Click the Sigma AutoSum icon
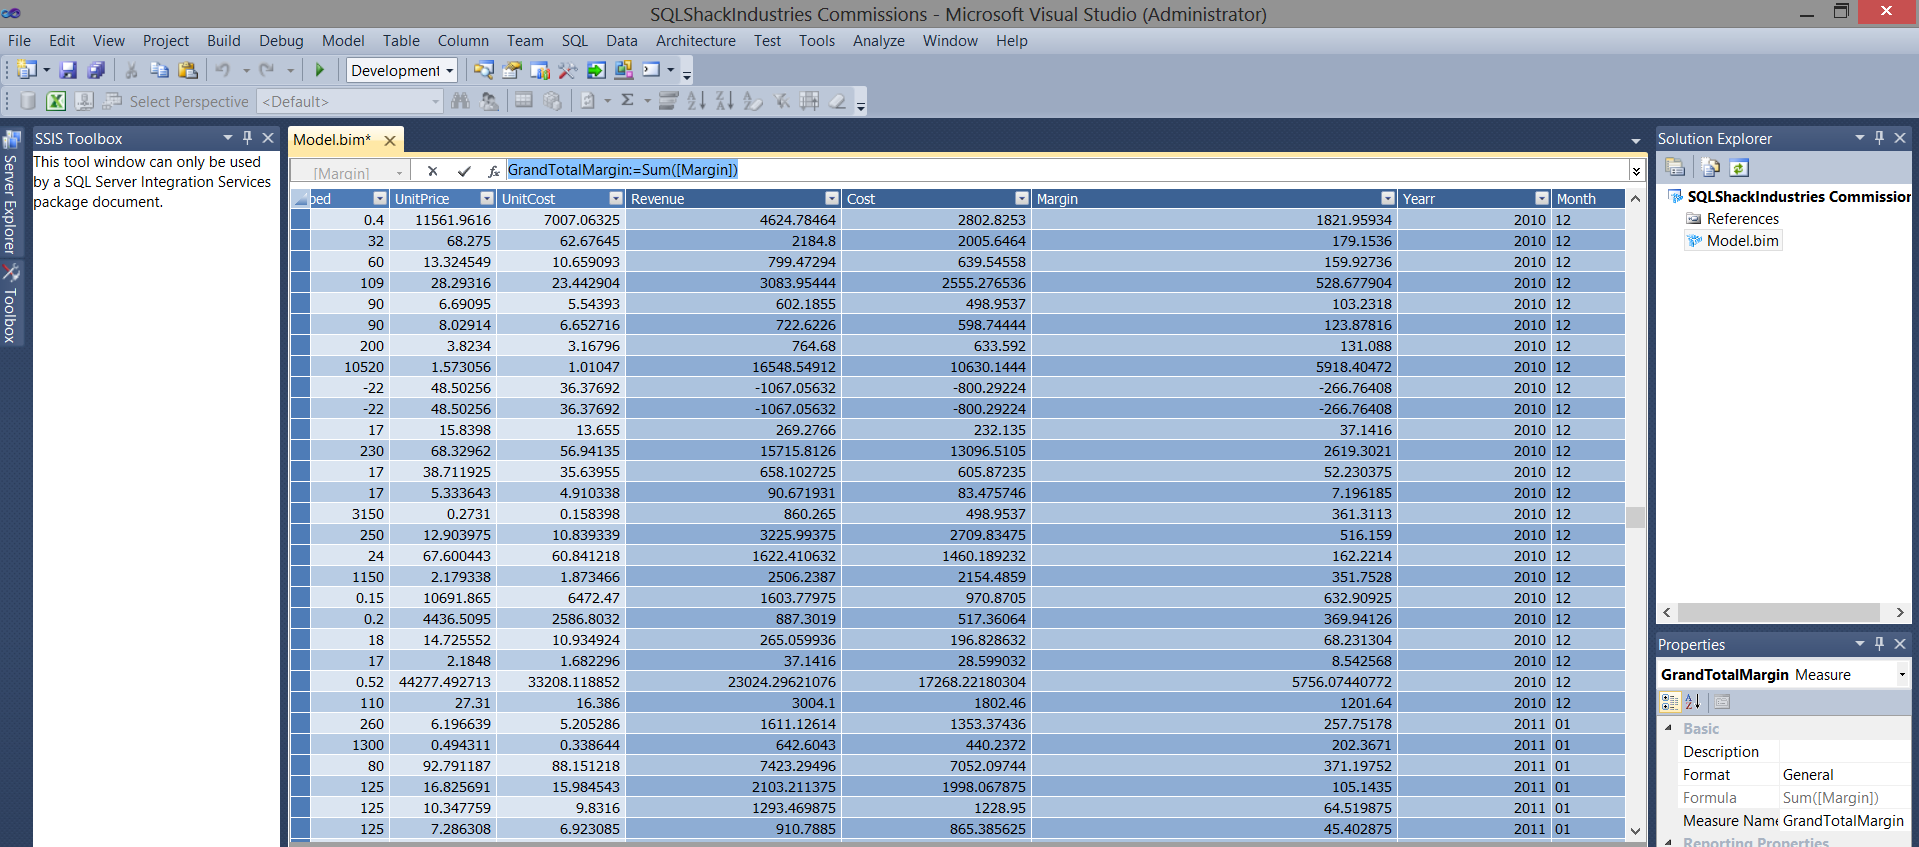The height and width of the screenshot is (847, 1919). click(627, 100)
